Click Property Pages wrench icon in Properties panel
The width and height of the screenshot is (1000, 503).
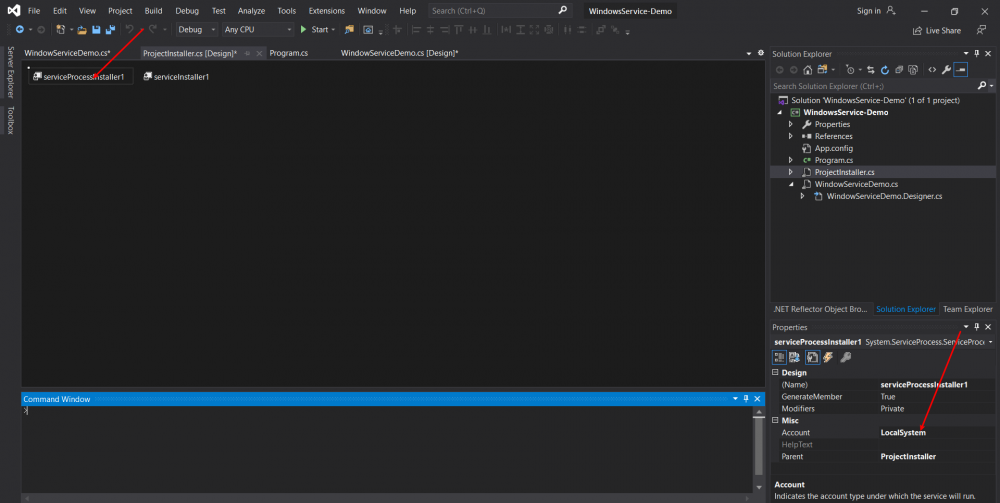point(846,358)
